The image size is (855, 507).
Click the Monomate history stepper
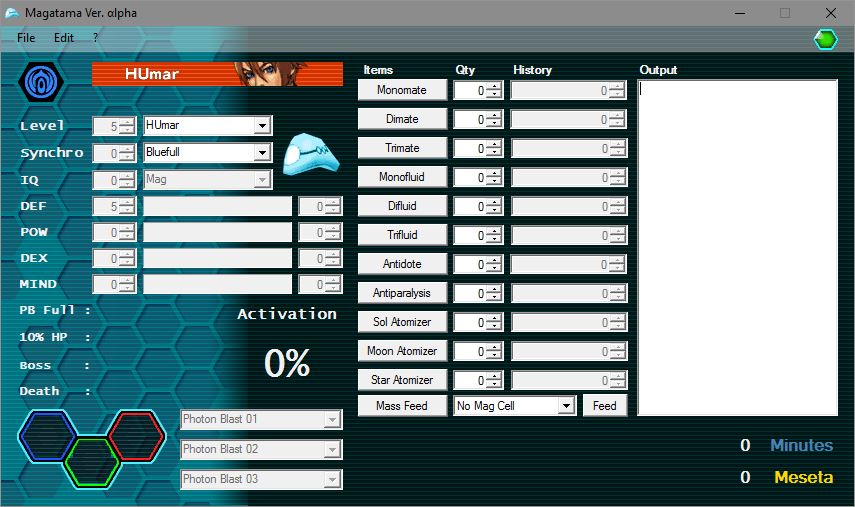click(569, 90)
